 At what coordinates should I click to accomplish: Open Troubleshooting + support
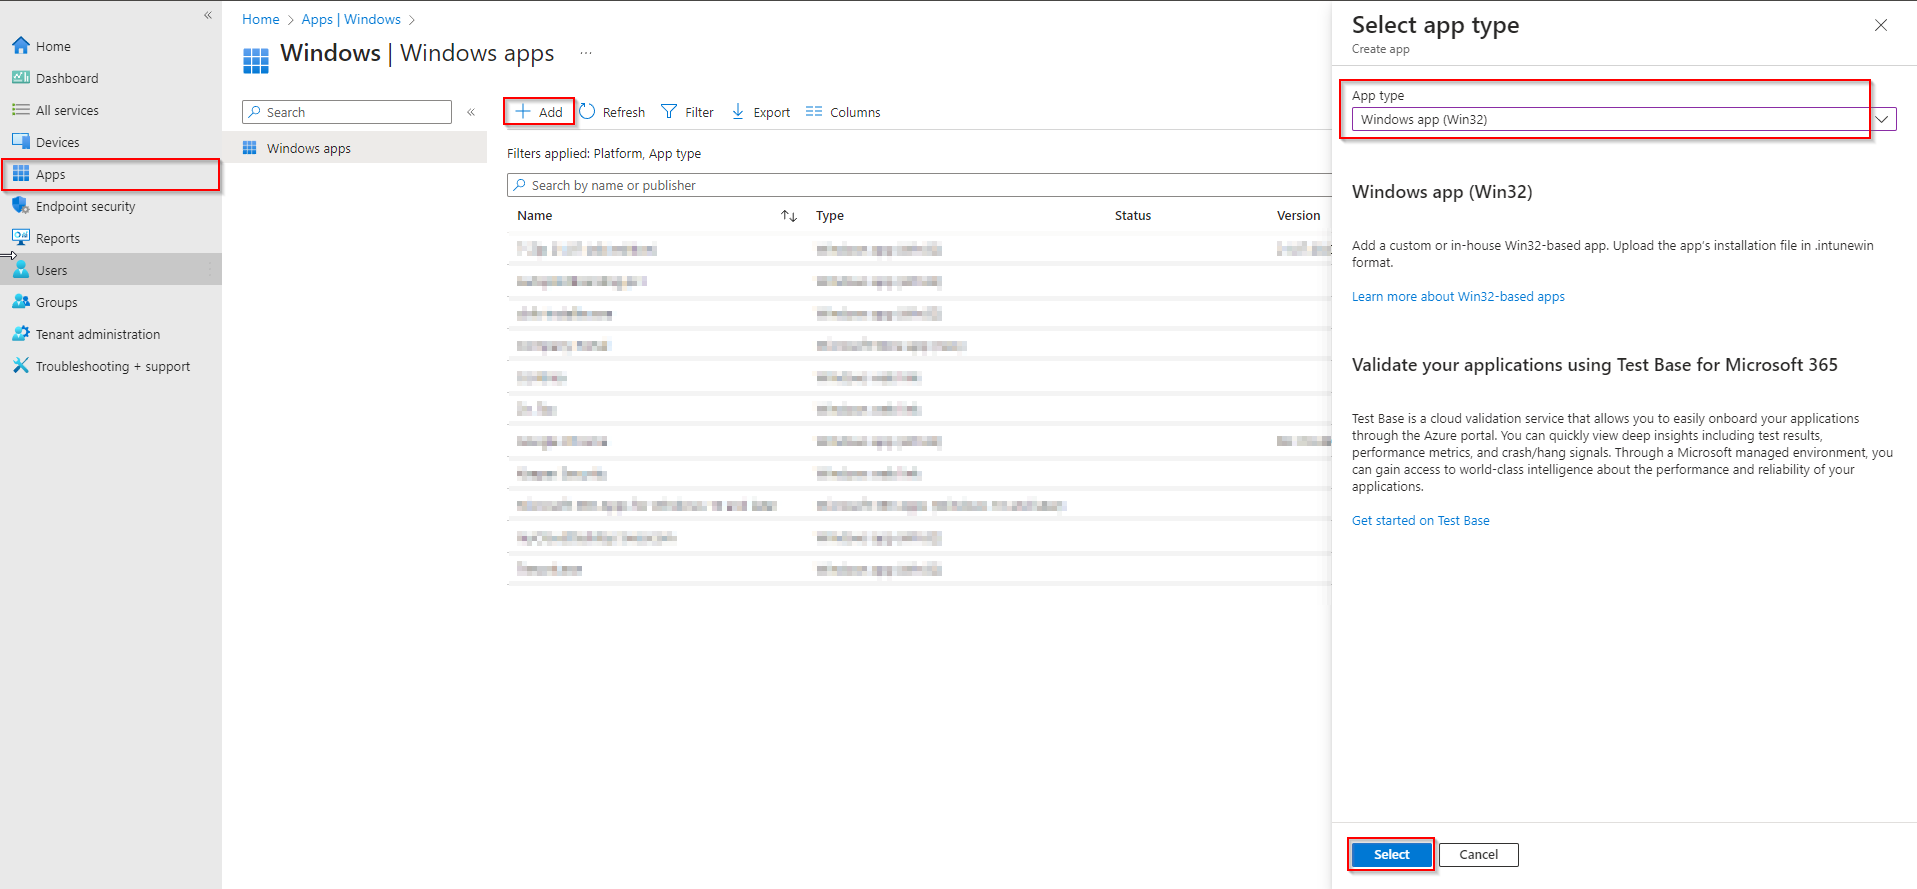110,366
